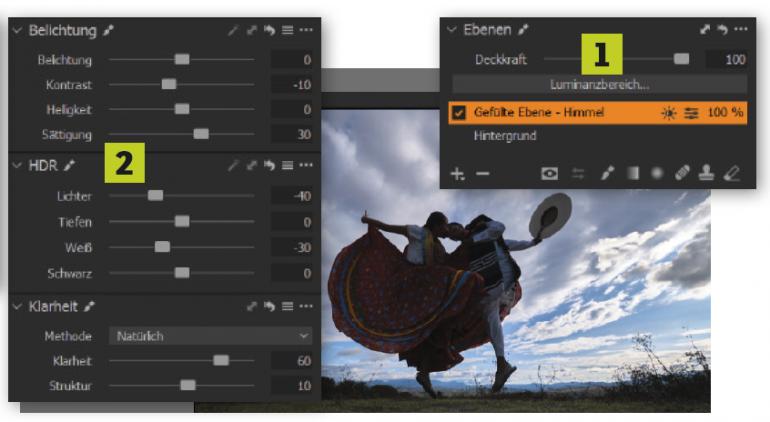Uncheck the Gefüllte Ebene - Himmel layer
Screen dimensions: 770x422
pos(459,113)
